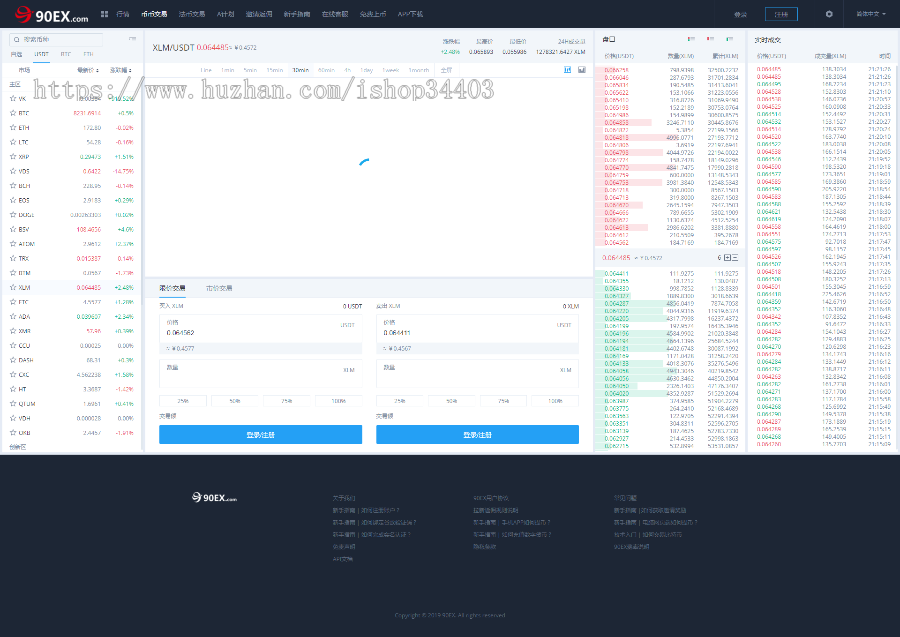
Task: Click the outlined register button in header
Action: pyautogui.click(x=781, y=15)
